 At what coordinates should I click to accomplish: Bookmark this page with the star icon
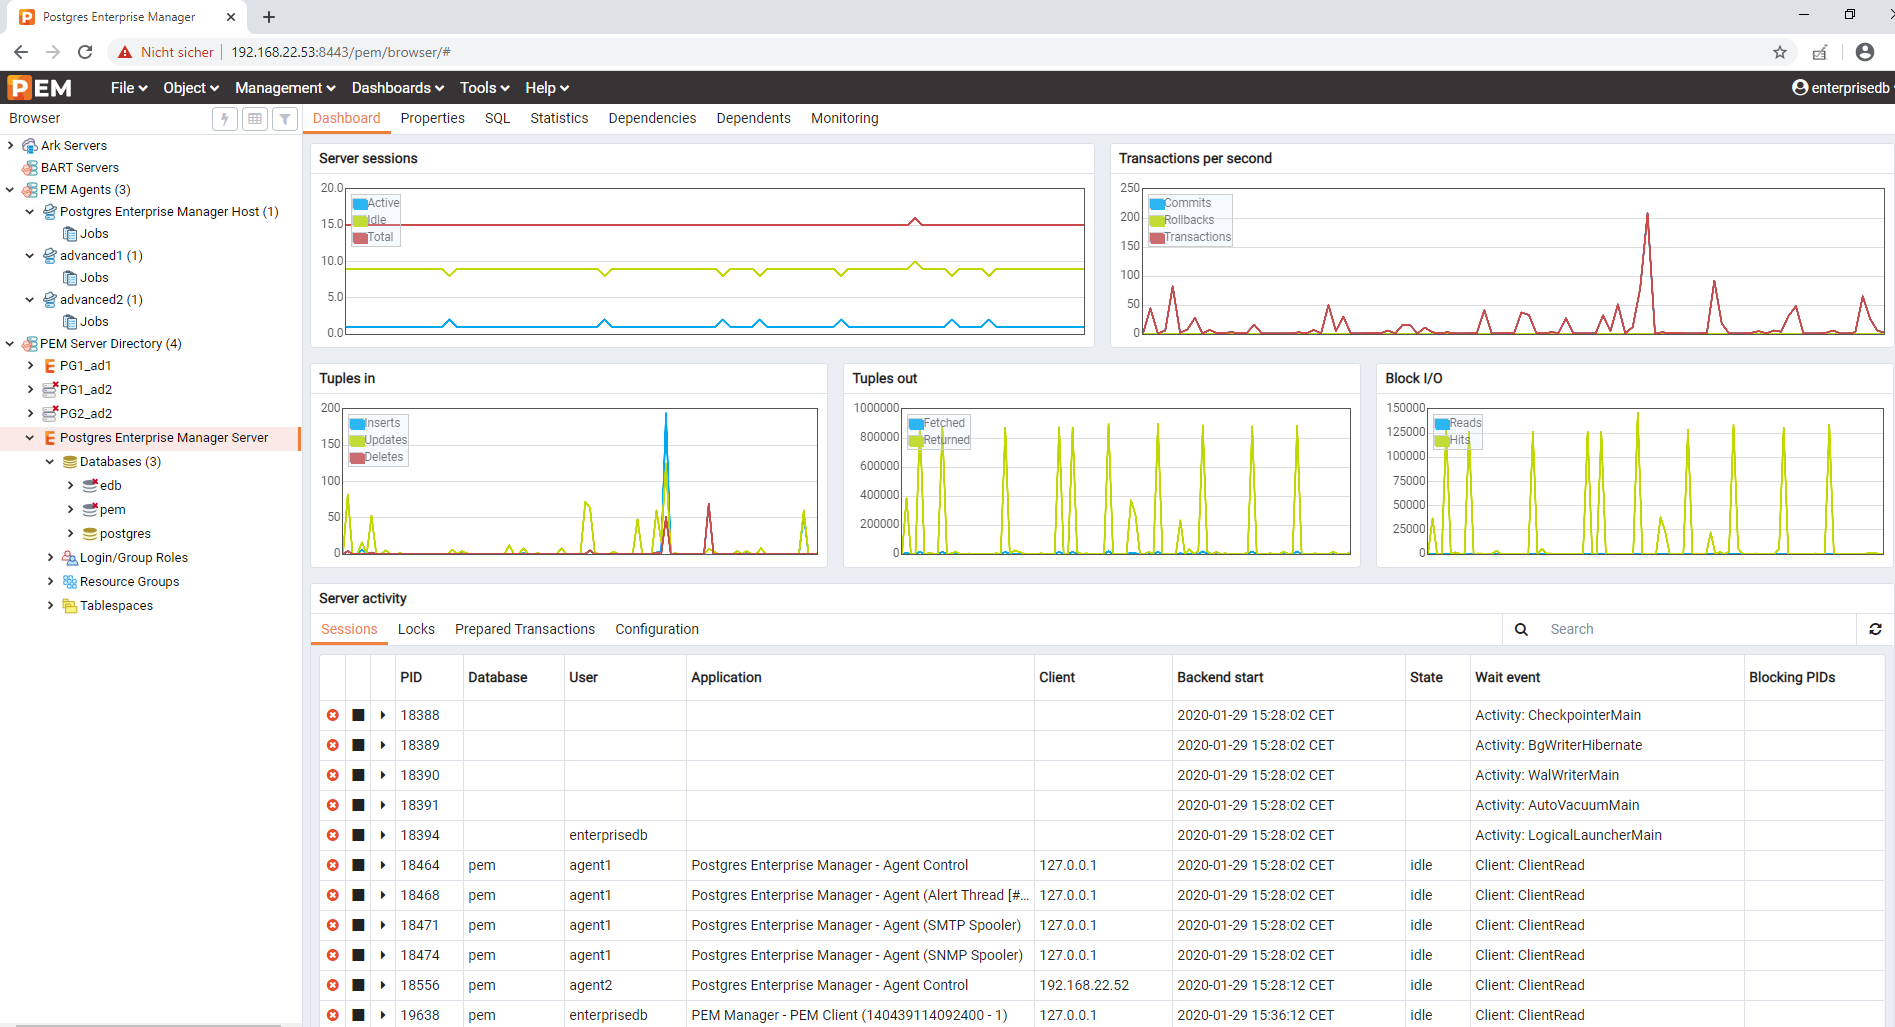pyautogui.click(x=1780, y=52)
